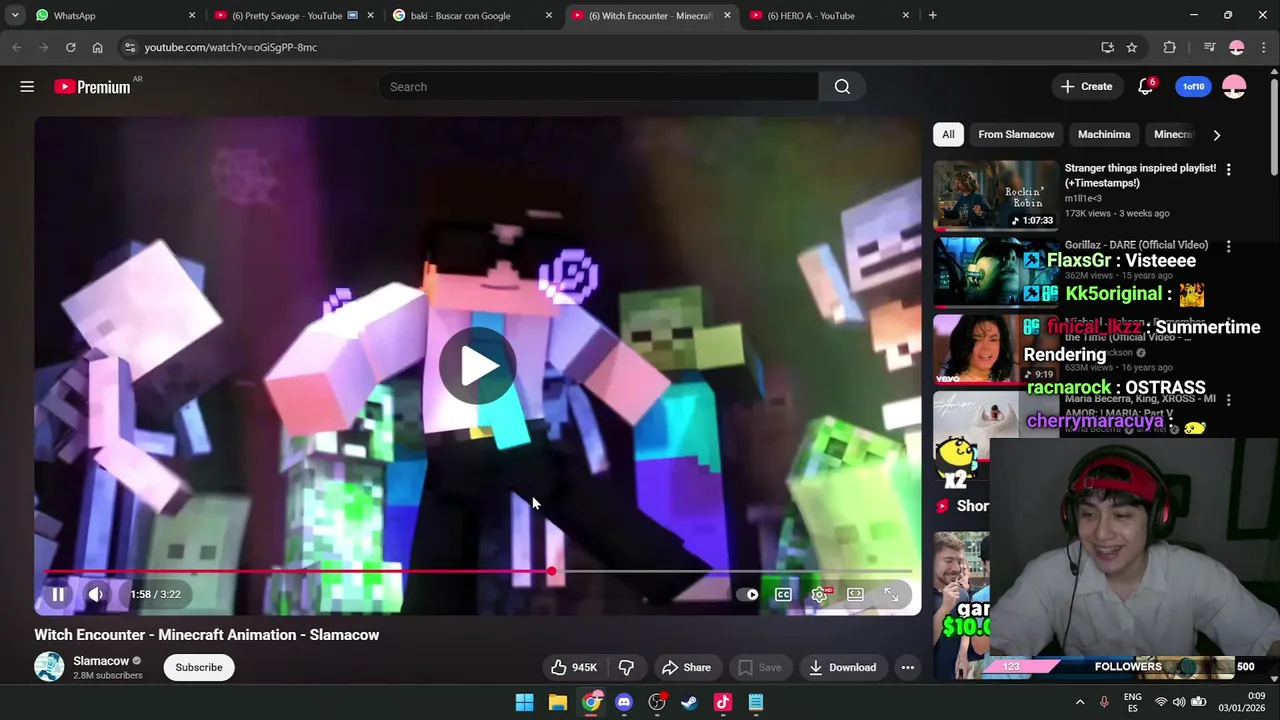The width and height of the screenshot is (1280, 720).
Task: Dislike the video thumbs-down button
Action: coord(627,667)
